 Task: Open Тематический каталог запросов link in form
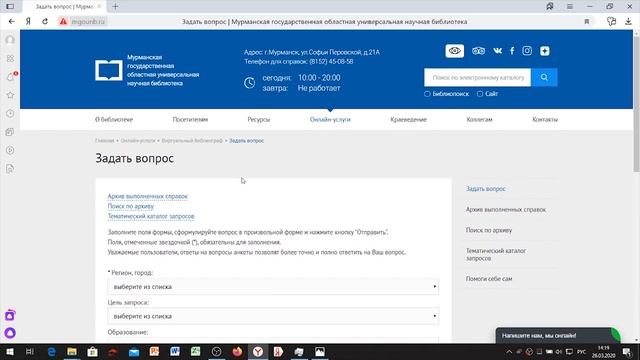click(151, 216)
